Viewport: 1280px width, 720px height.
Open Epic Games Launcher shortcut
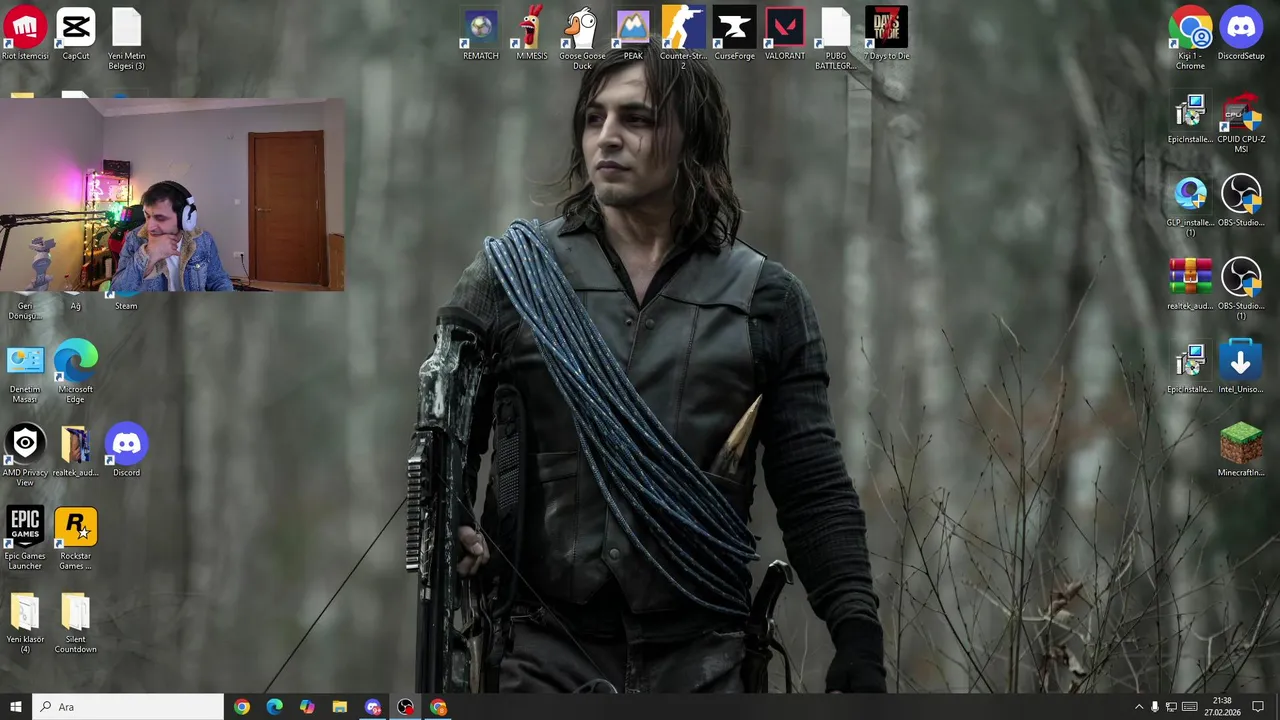[x=25, y=540]
